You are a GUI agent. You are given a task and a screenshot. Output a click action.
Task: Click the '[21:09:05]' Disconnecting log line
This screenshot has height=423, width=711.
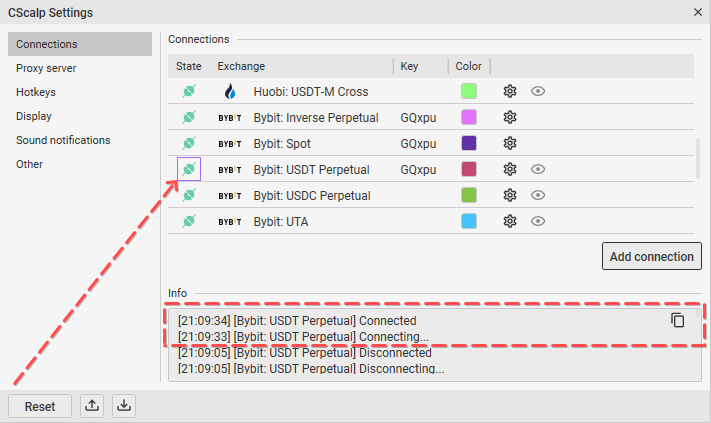tap(311, 368)
